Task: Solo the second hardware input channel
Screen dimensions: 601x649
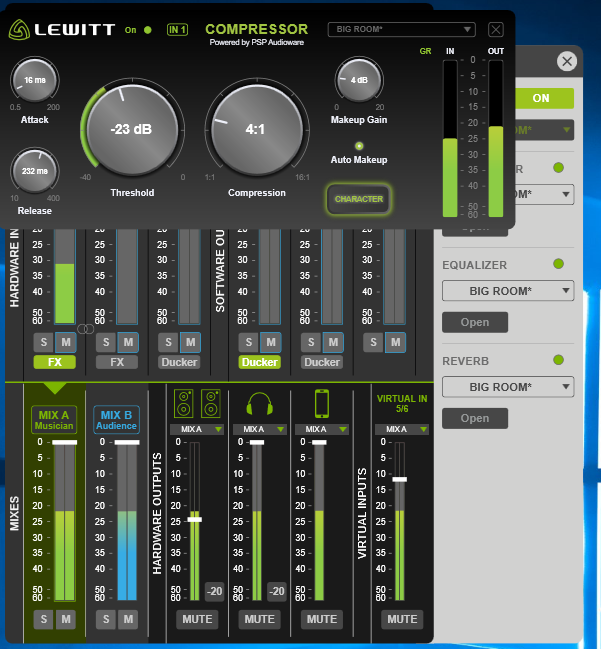Action: [x=106, y=342]
